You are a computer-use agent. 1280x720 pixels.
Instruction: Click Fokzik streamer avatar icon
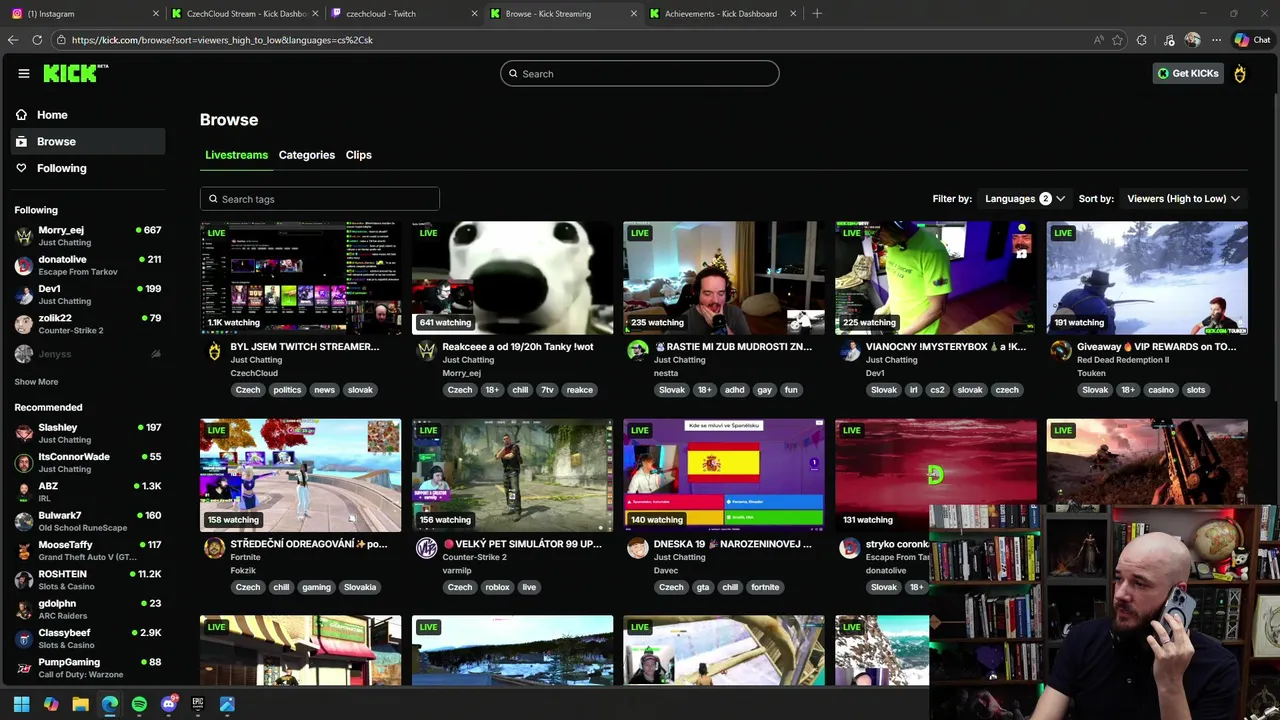coord(214,548)
